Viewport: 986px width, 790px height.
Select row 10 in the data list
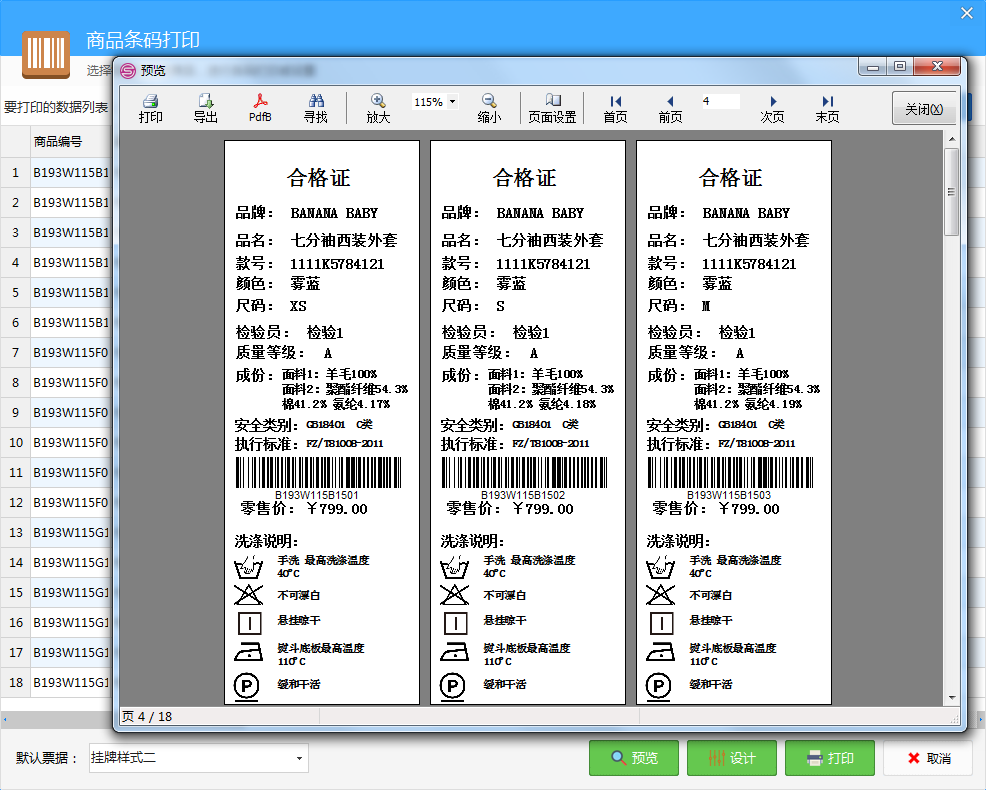[57, 442]
